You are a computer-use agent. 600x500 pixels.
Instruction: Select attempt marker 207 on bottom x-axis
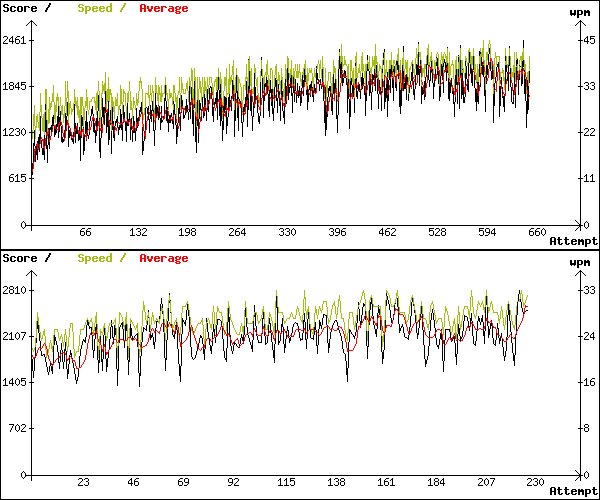pyautogui.click(x=489, y=482)
